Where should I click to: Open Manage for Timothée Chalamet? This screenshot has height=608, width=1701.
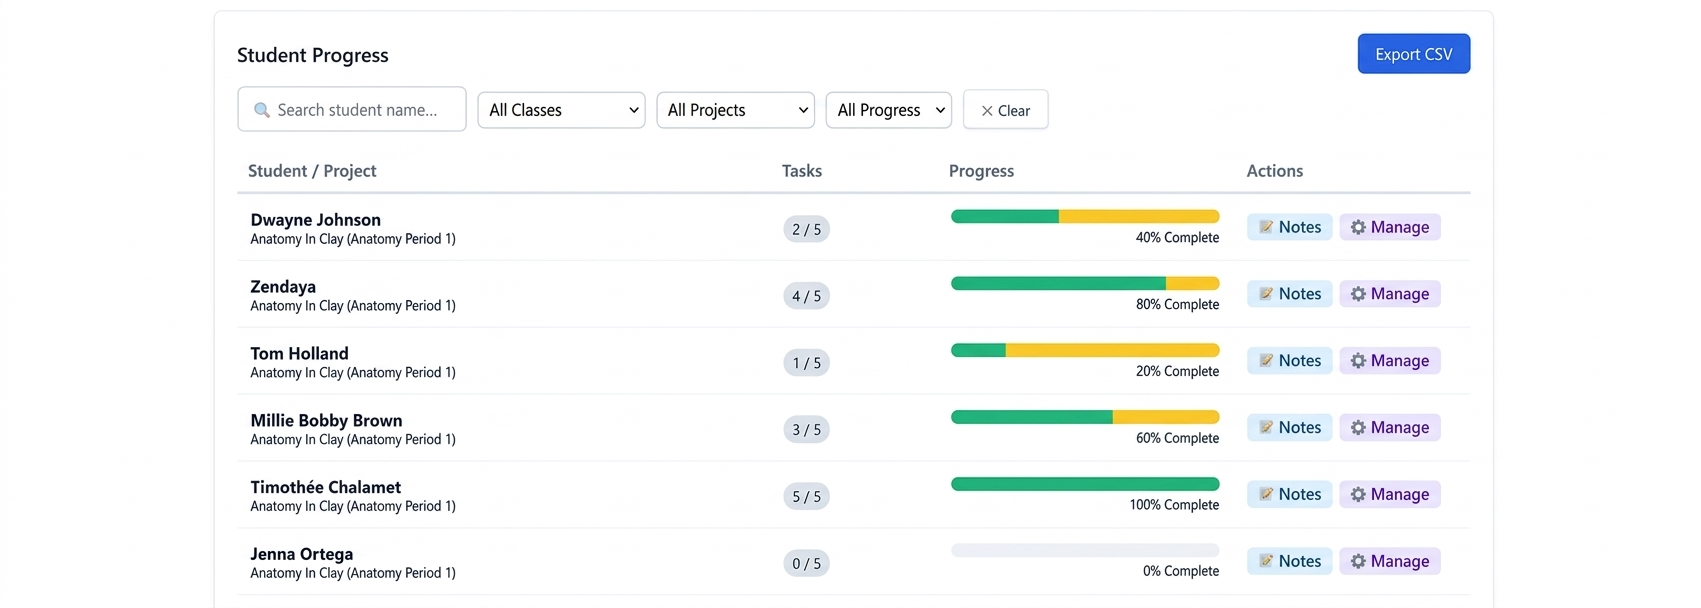point(1390,495)
